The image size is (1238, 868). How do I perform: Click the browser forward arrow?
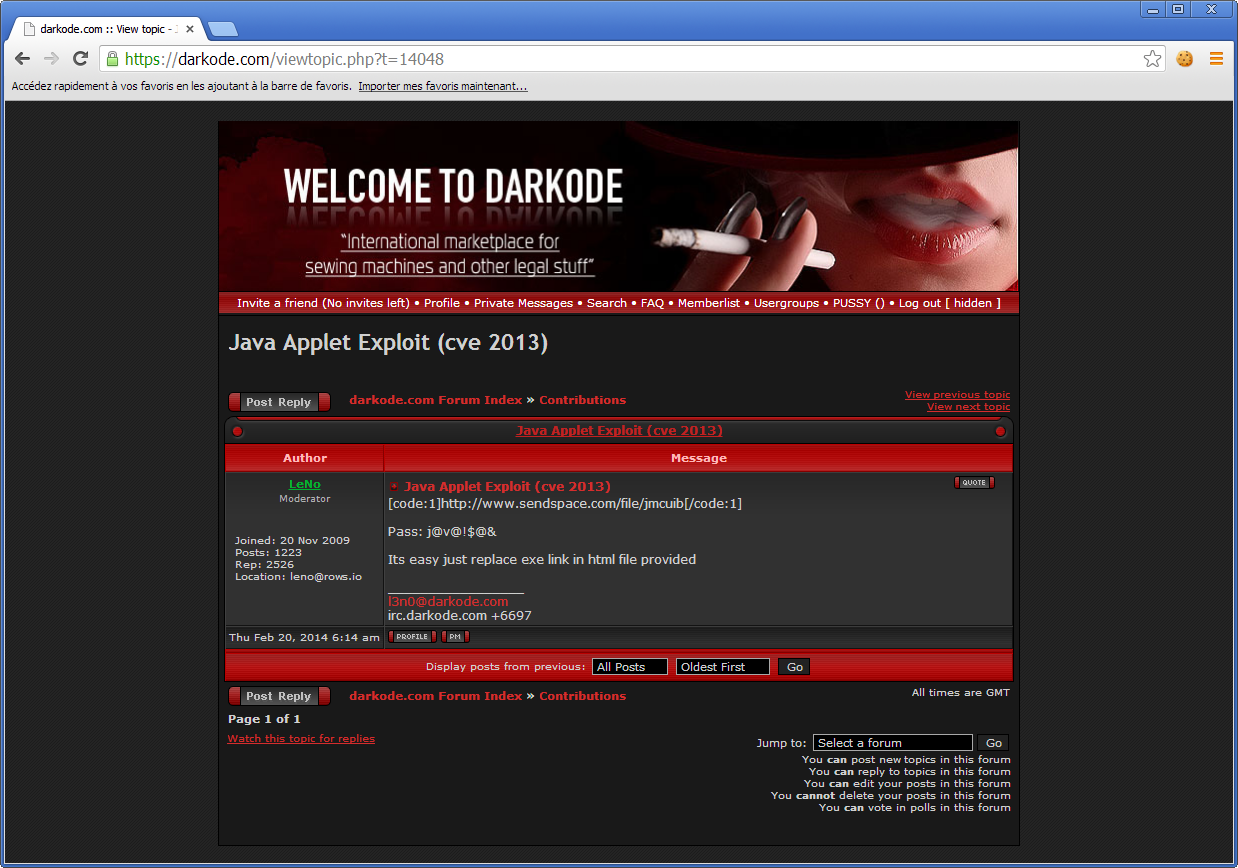coord(52,59)
